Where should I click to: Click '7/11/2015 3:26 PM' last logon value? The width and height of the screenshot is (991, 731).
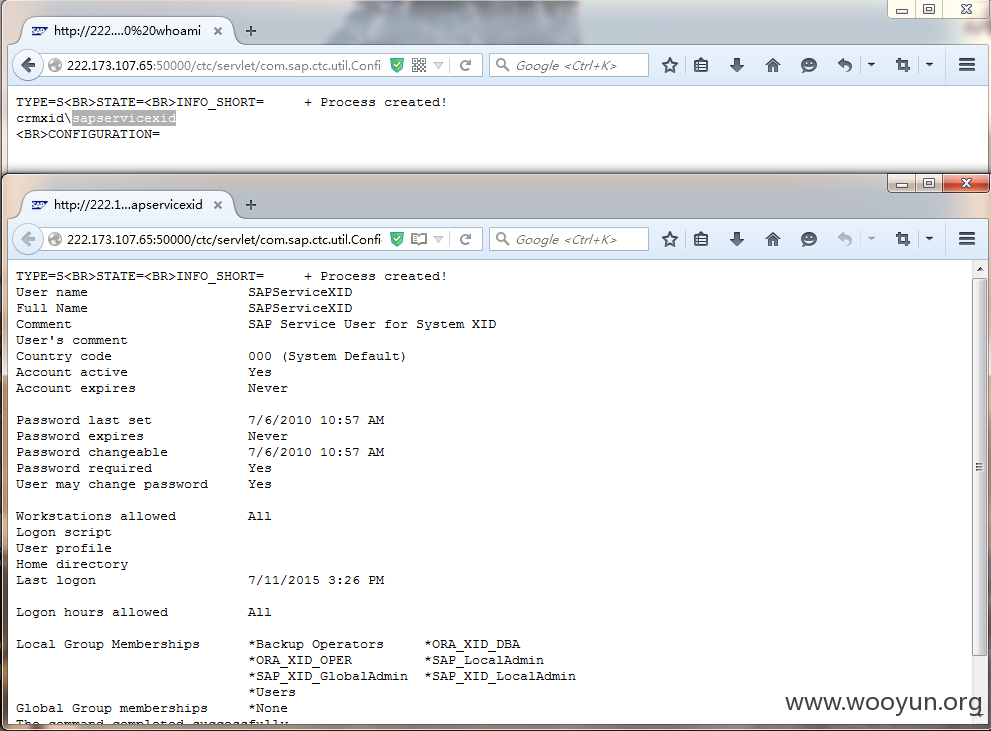pos(316,580)
